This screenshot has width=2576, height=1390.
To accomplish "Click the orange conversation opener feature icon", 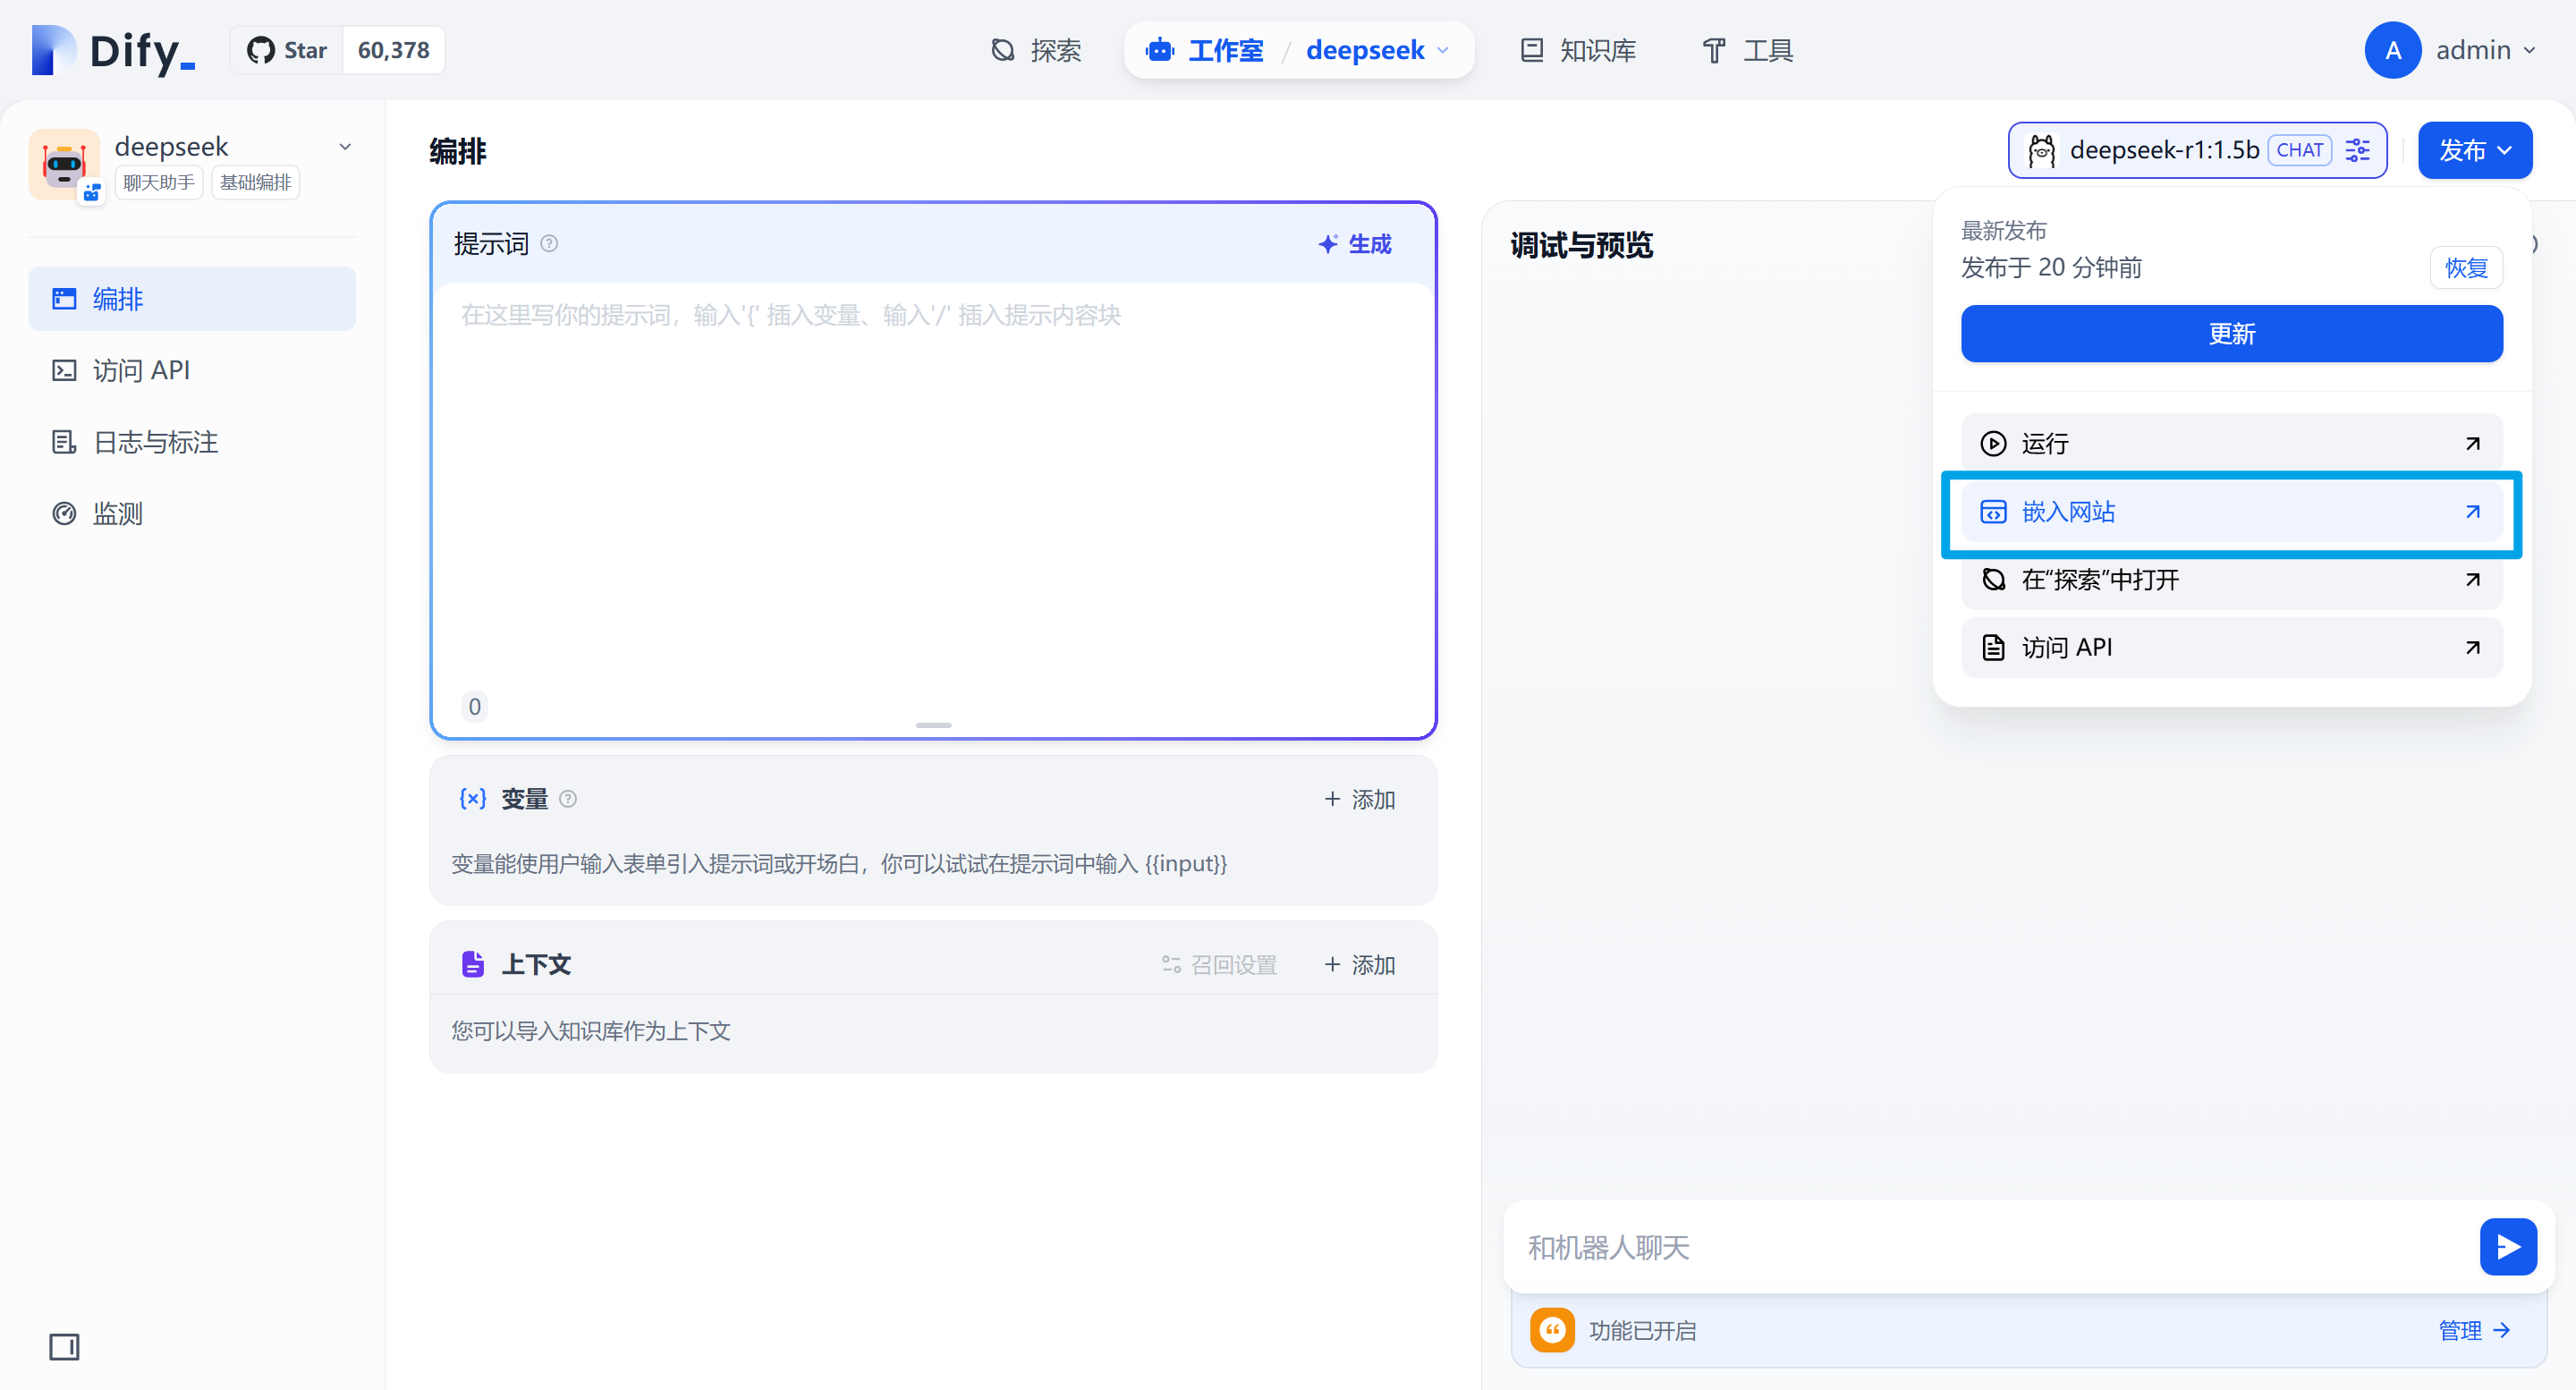I will point(1551,1329).
